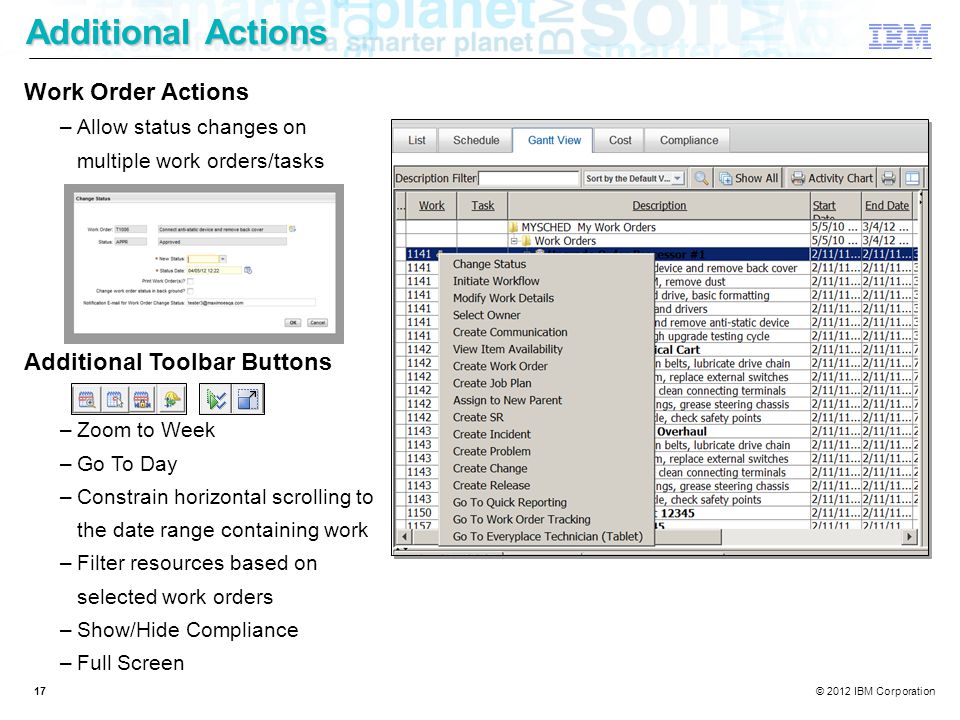Click the Zoom to Week toolbar icon
This screenshot has width=960, height=720.
pyautogui.click(x=86, y=400)
